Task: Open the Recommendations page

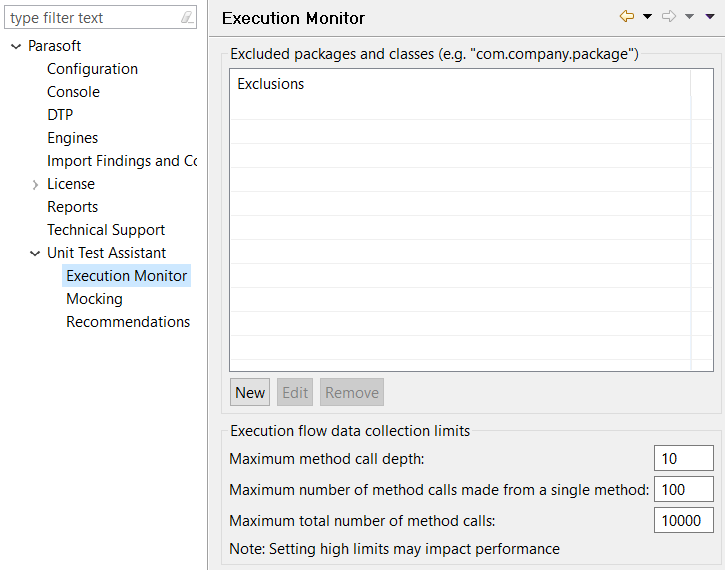Action: [x=128, y=322]
